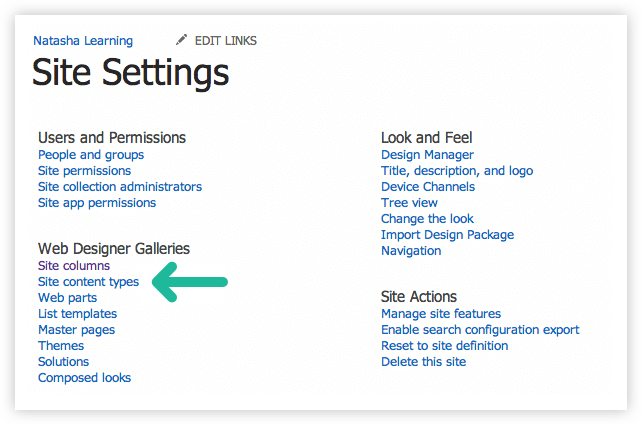Image resolution: width=642 pixels, height=425 pixels.
Task: Select Site permissions link
Action: pyautogui.click(x=84, y=171)
